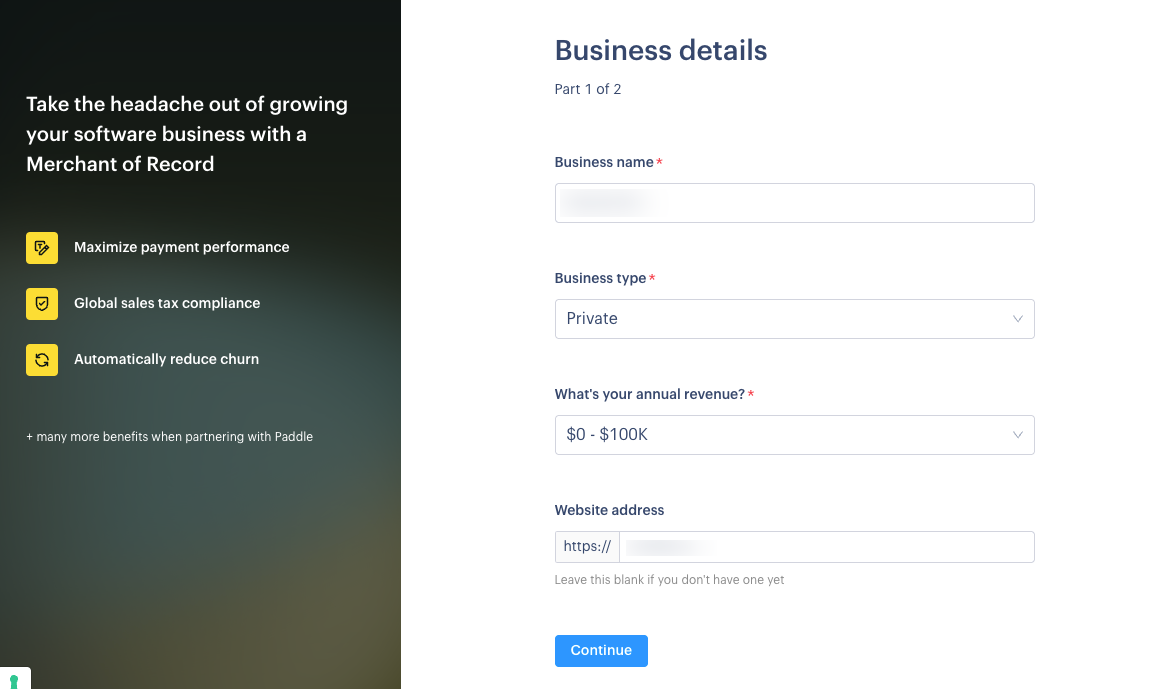This screenshot has height=689, width=1153.
Task: Click the 'Business details' heading
Action: pyautogui.click(x=660, y=50)
